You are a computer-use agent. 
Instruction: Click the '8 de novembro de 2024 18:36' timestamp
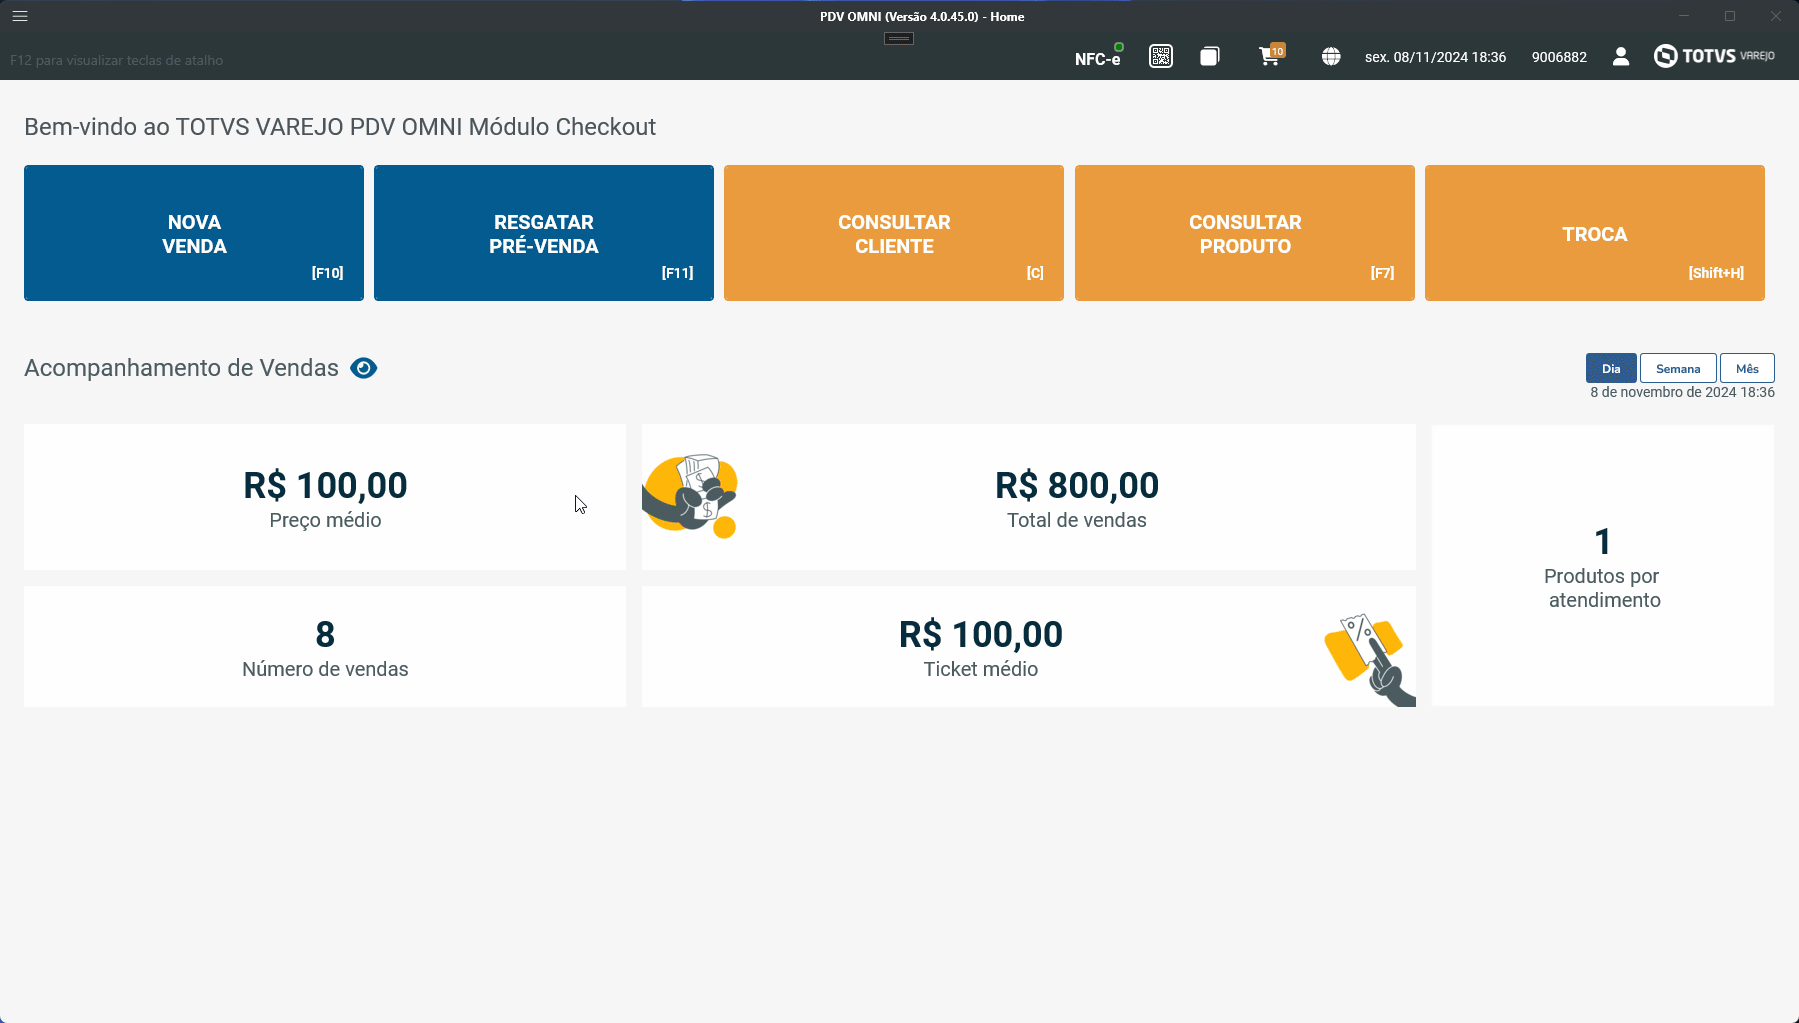click(1682, 392)
